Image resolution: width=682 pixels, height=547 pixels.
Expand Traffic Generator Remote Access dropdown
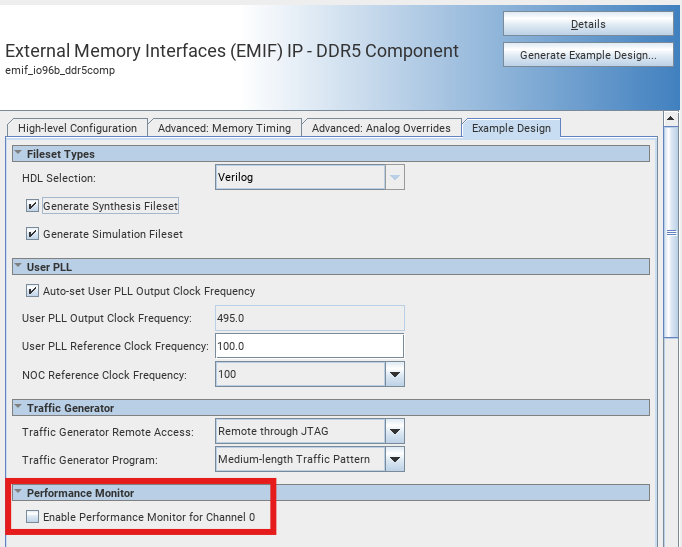[x=395, y=432]
